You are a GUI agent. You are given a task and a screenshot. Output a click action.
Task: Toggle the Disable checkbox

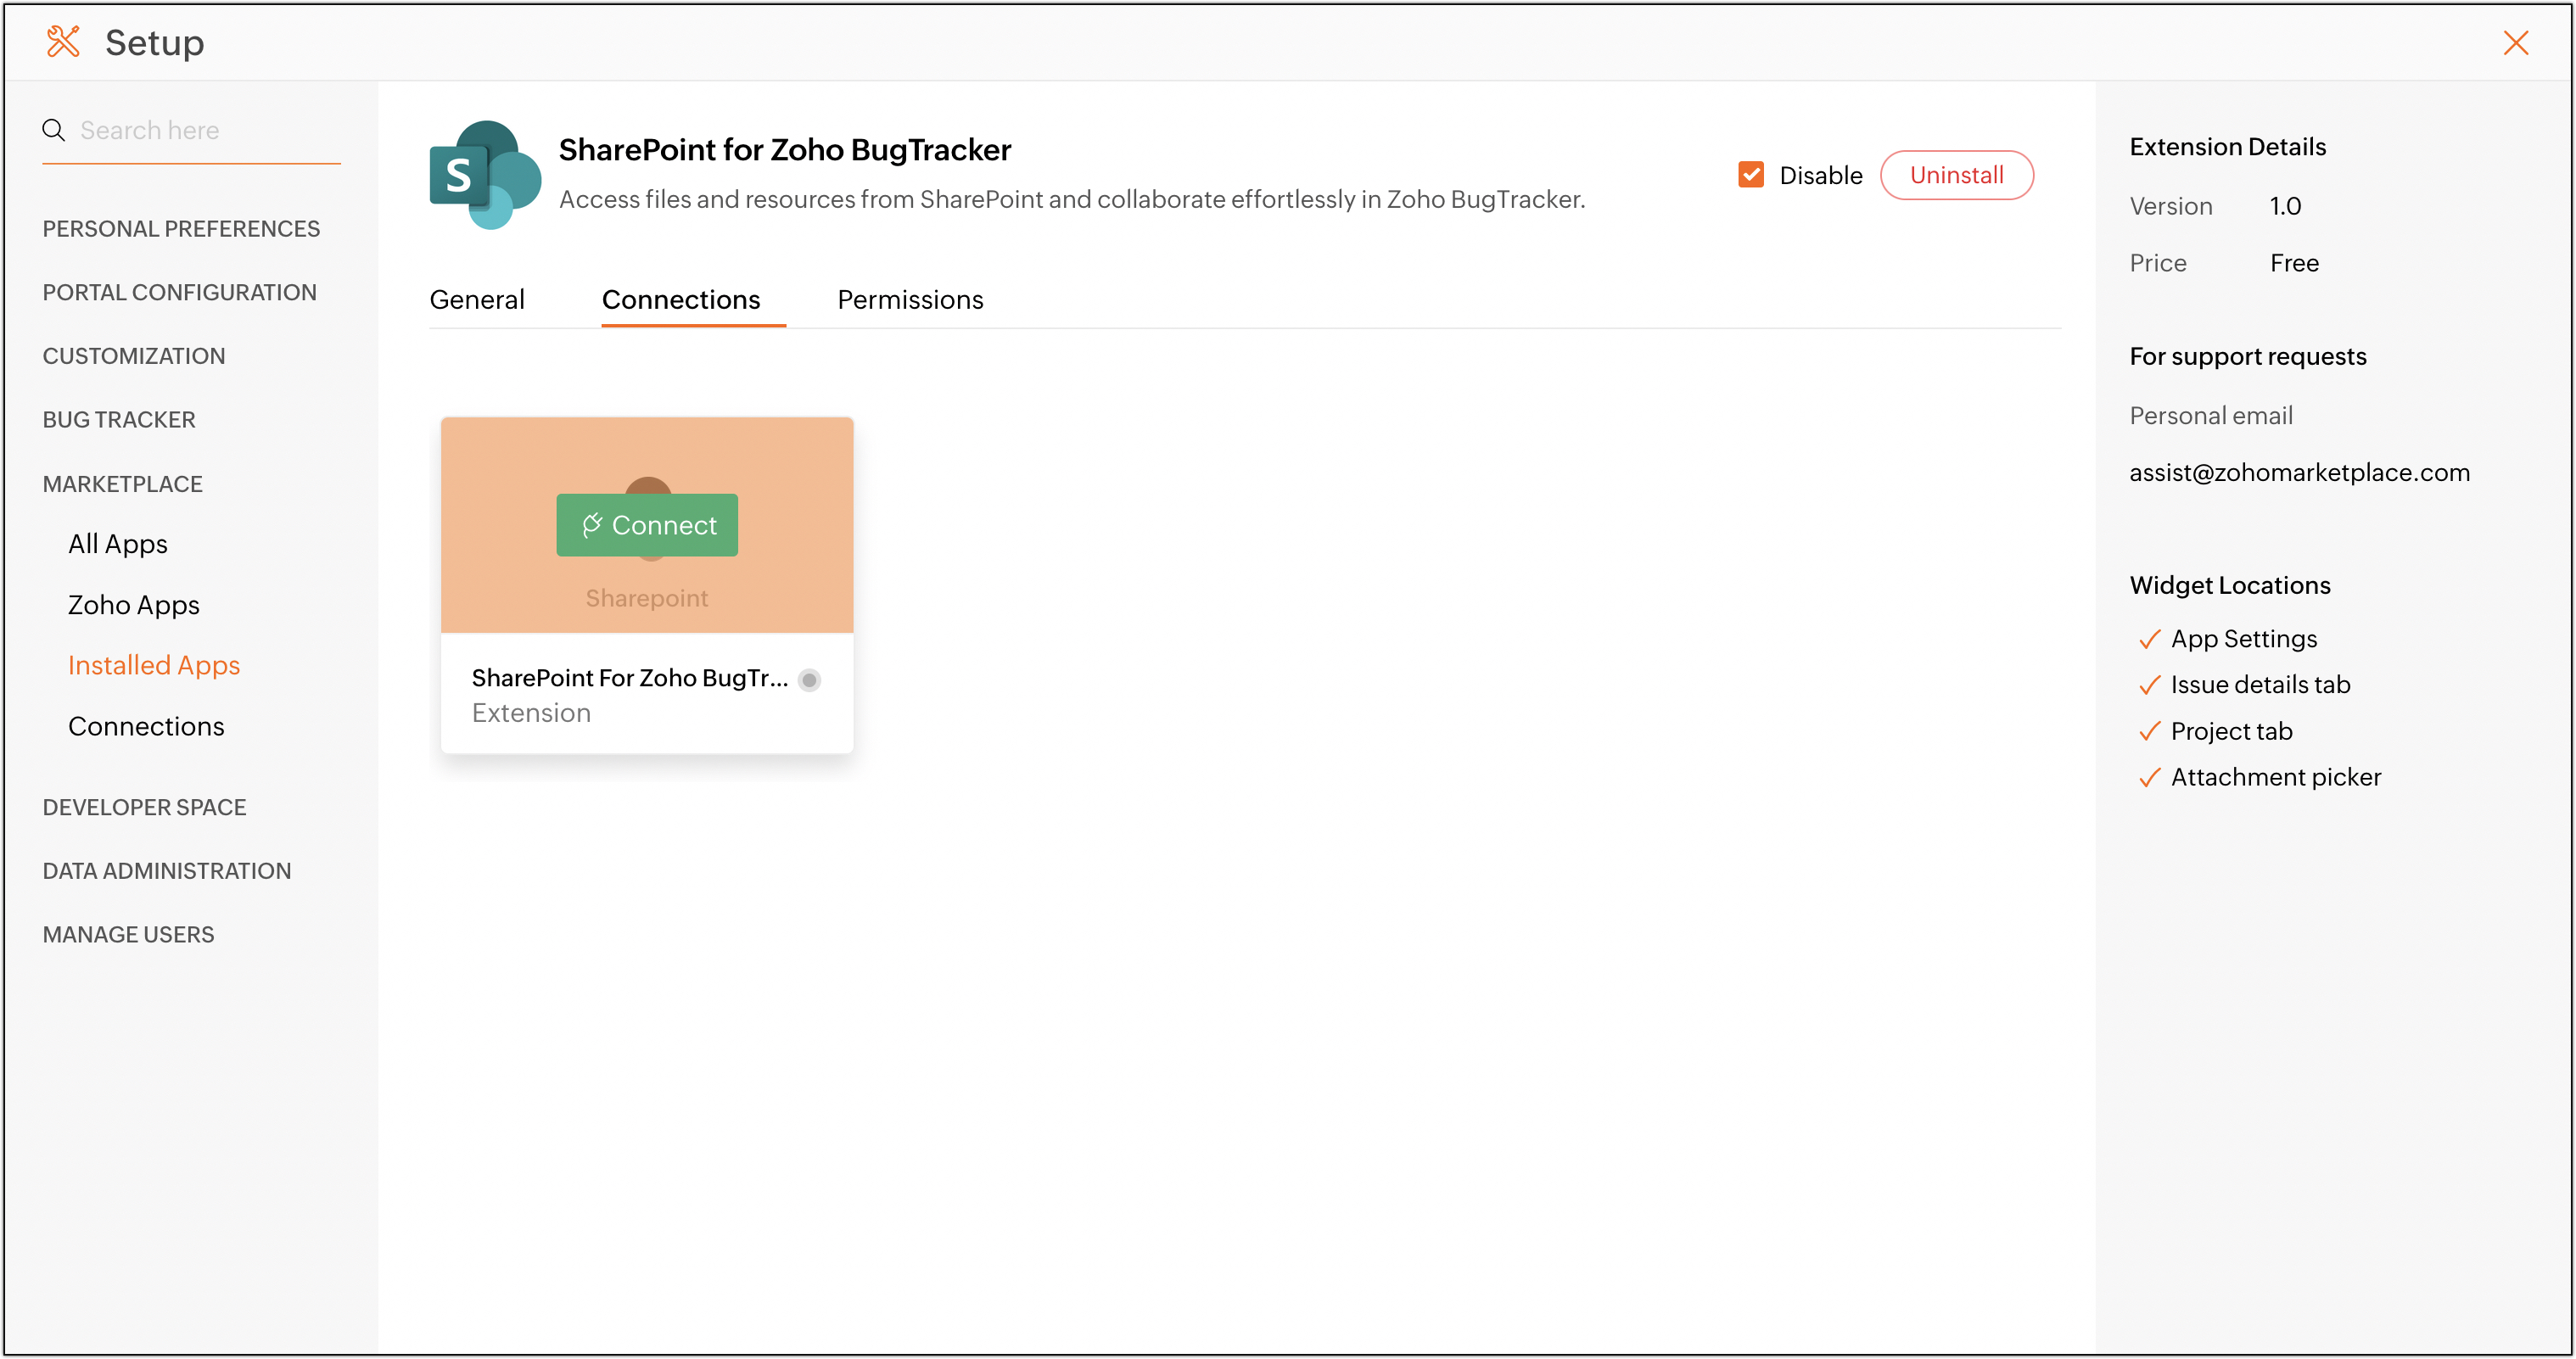tap(1750, 175)
